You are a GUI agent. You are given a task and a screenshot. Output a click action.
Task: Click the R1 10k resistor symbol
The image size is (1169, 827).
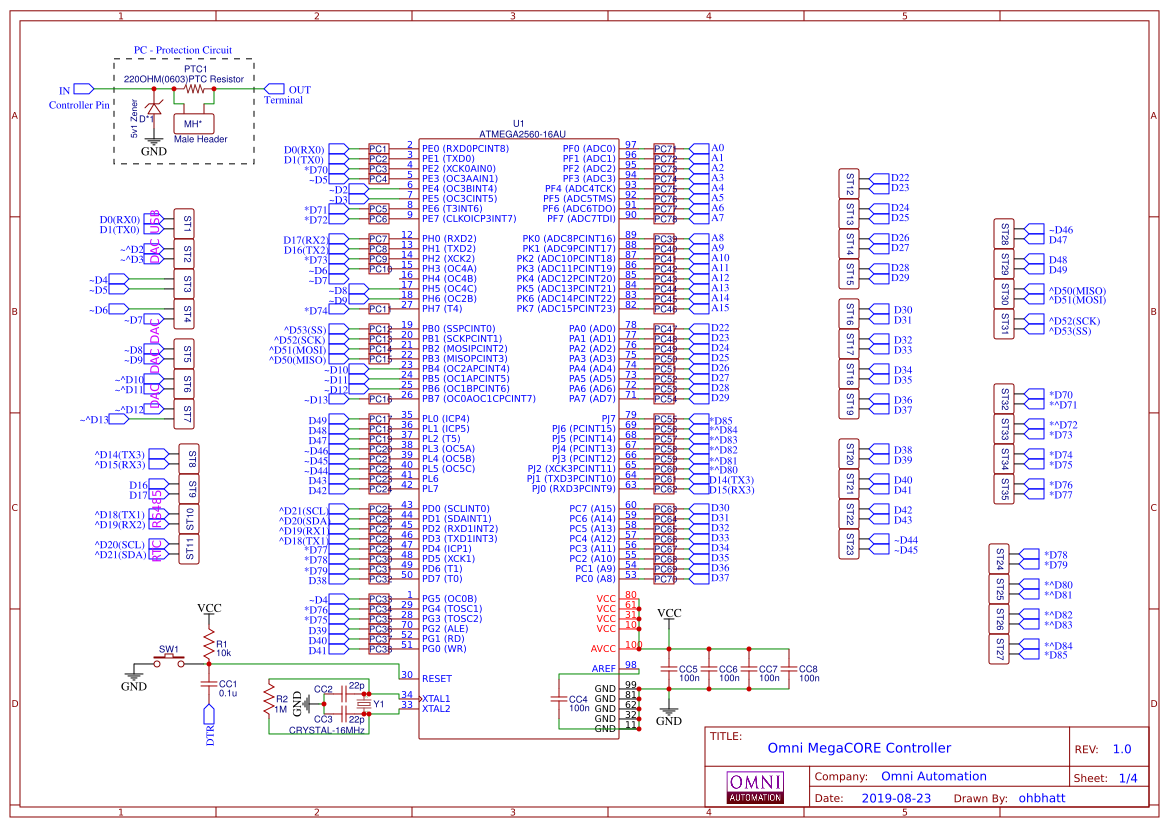209,642
